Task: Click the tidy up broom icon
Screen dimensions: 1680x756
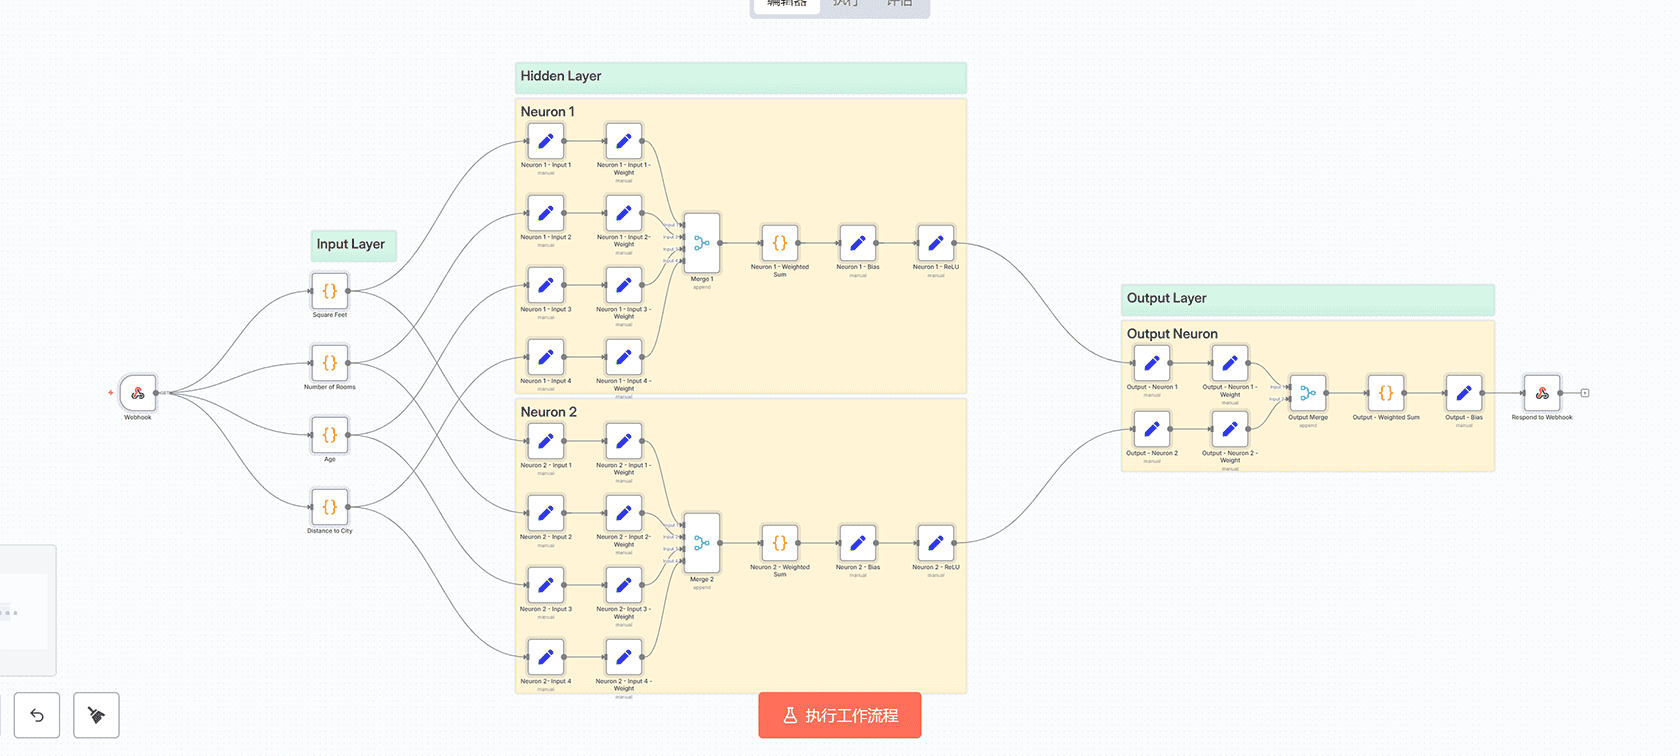Action: 96,715
